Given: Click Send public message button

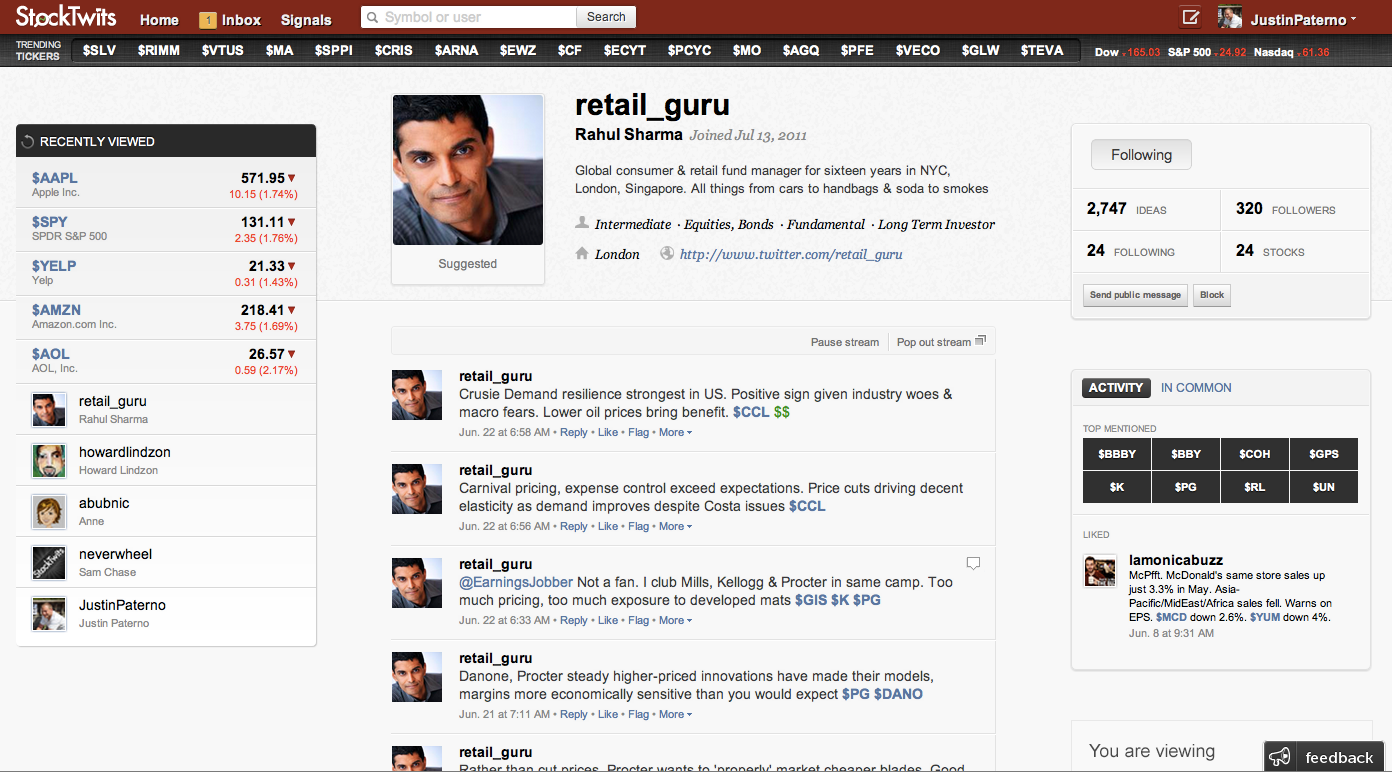Looking at the screenshot, I should coord(1135,295).
